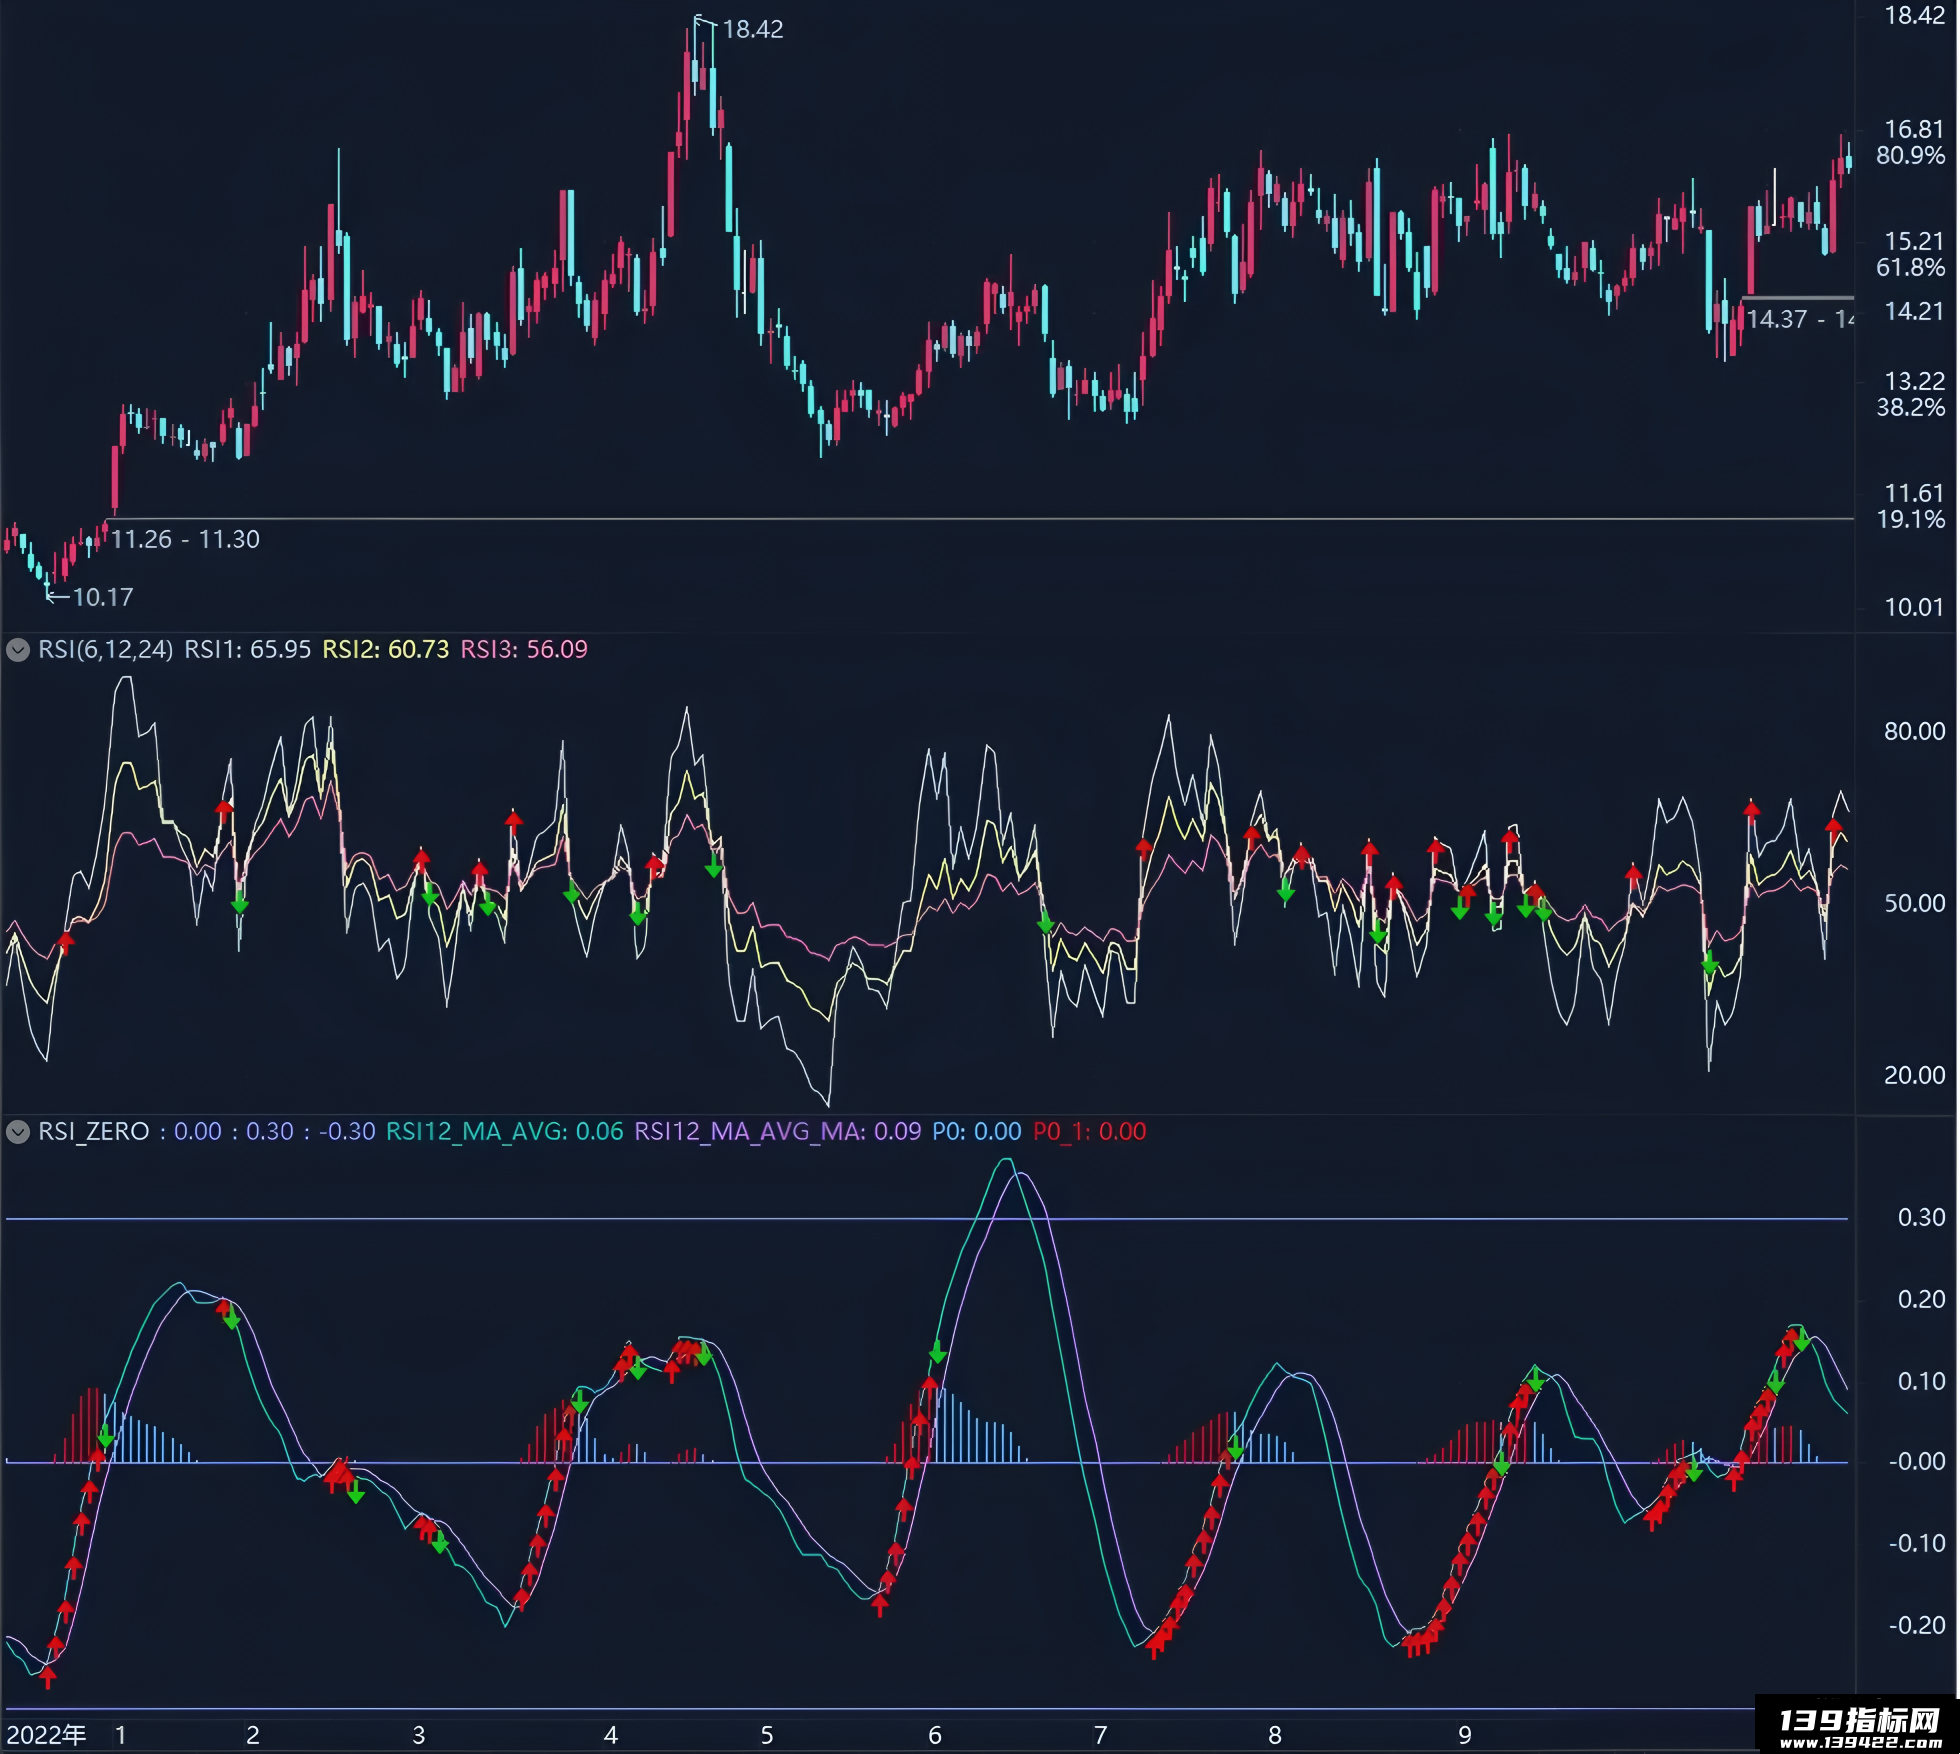Viewport: 1960px width, 1754px height.
Task: Click the 2022年 year label on the timeline
Action: (46, 1735)
